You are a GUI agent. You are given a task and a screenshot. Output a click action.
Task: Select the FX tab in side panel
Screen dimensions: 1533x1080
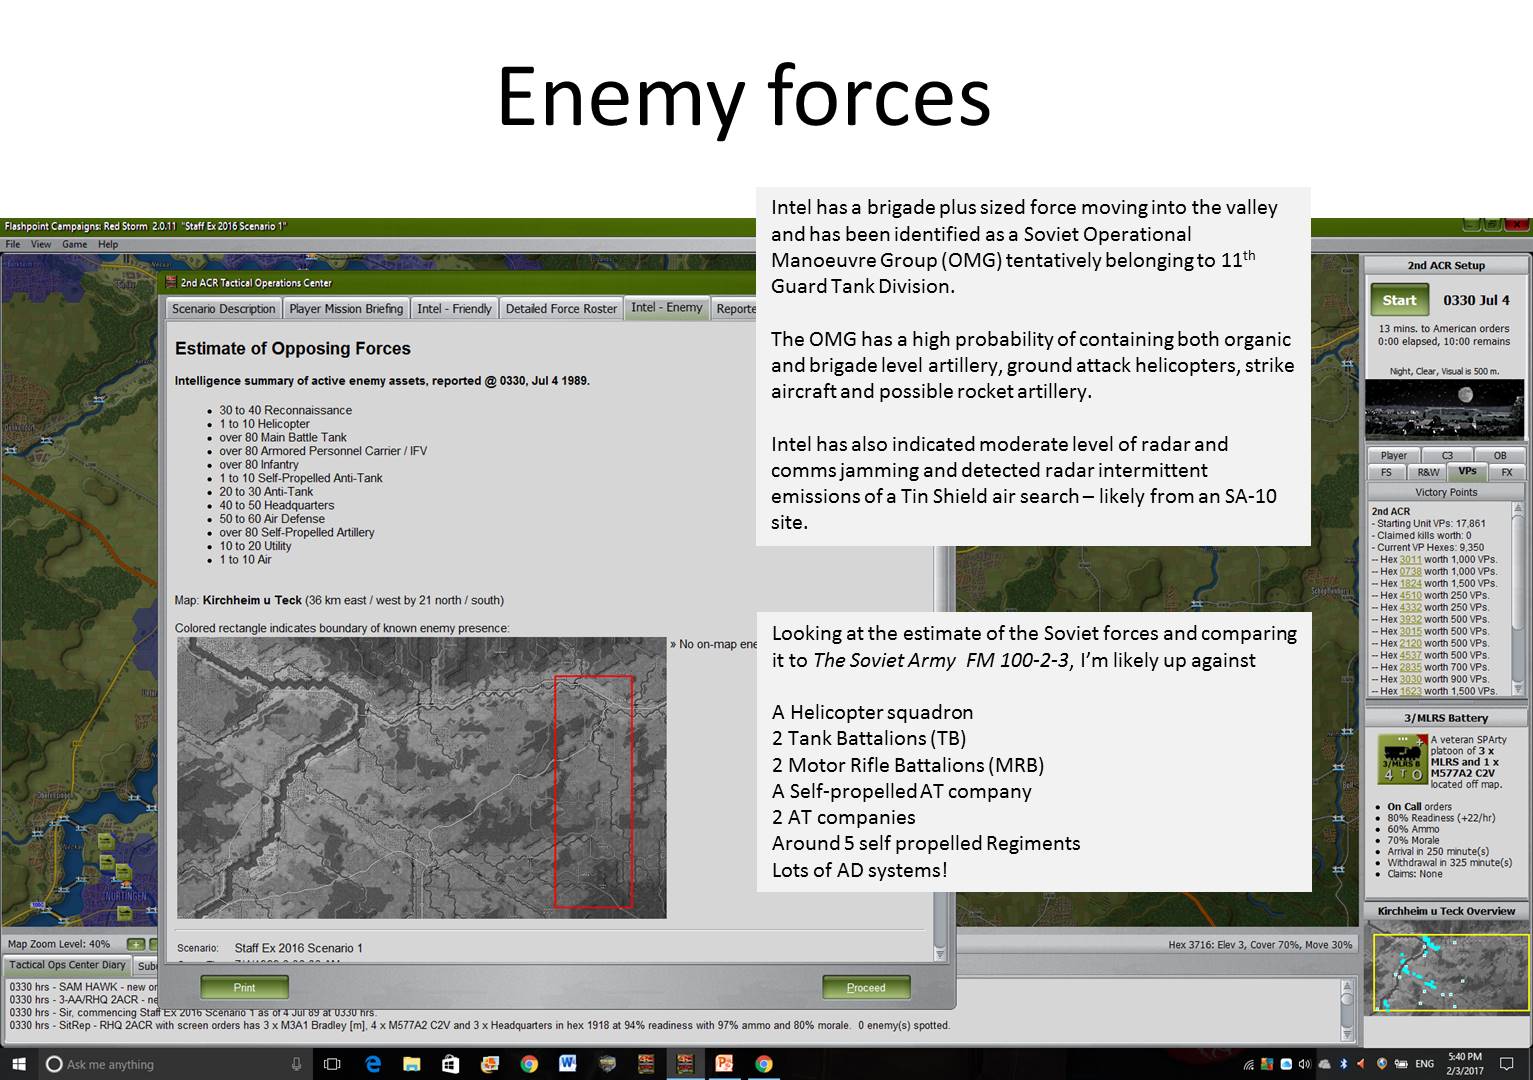point(1507,472)
